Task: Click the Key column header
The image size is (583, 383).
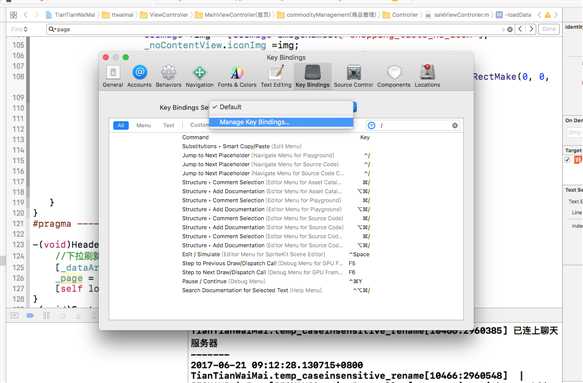Action: pos(365,137)
